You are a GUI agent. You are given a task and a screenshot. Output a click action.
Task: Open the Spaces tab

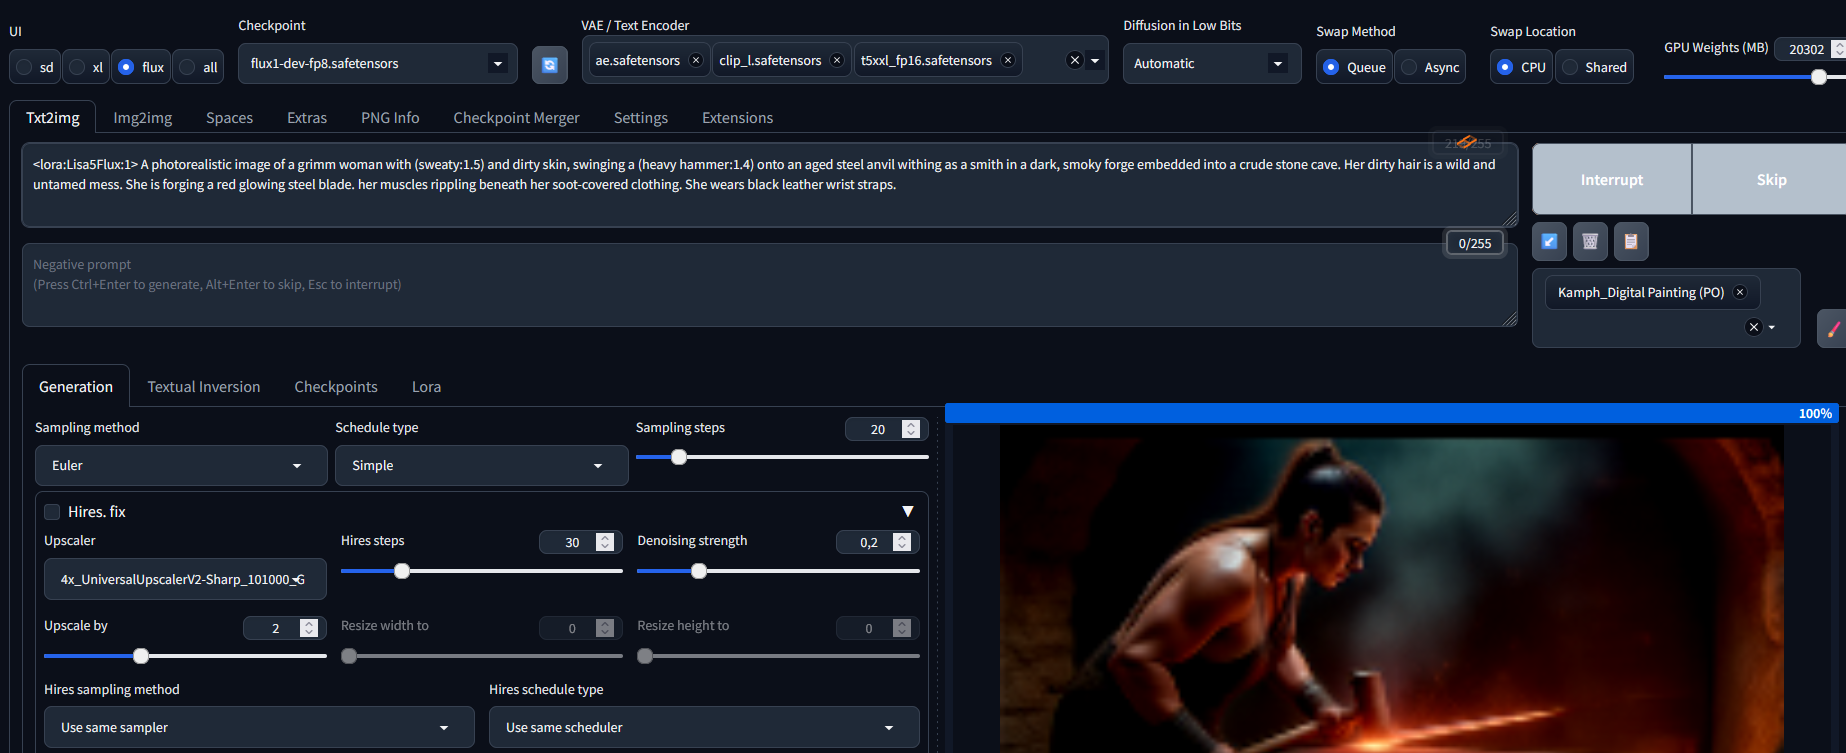pos(229,118)
